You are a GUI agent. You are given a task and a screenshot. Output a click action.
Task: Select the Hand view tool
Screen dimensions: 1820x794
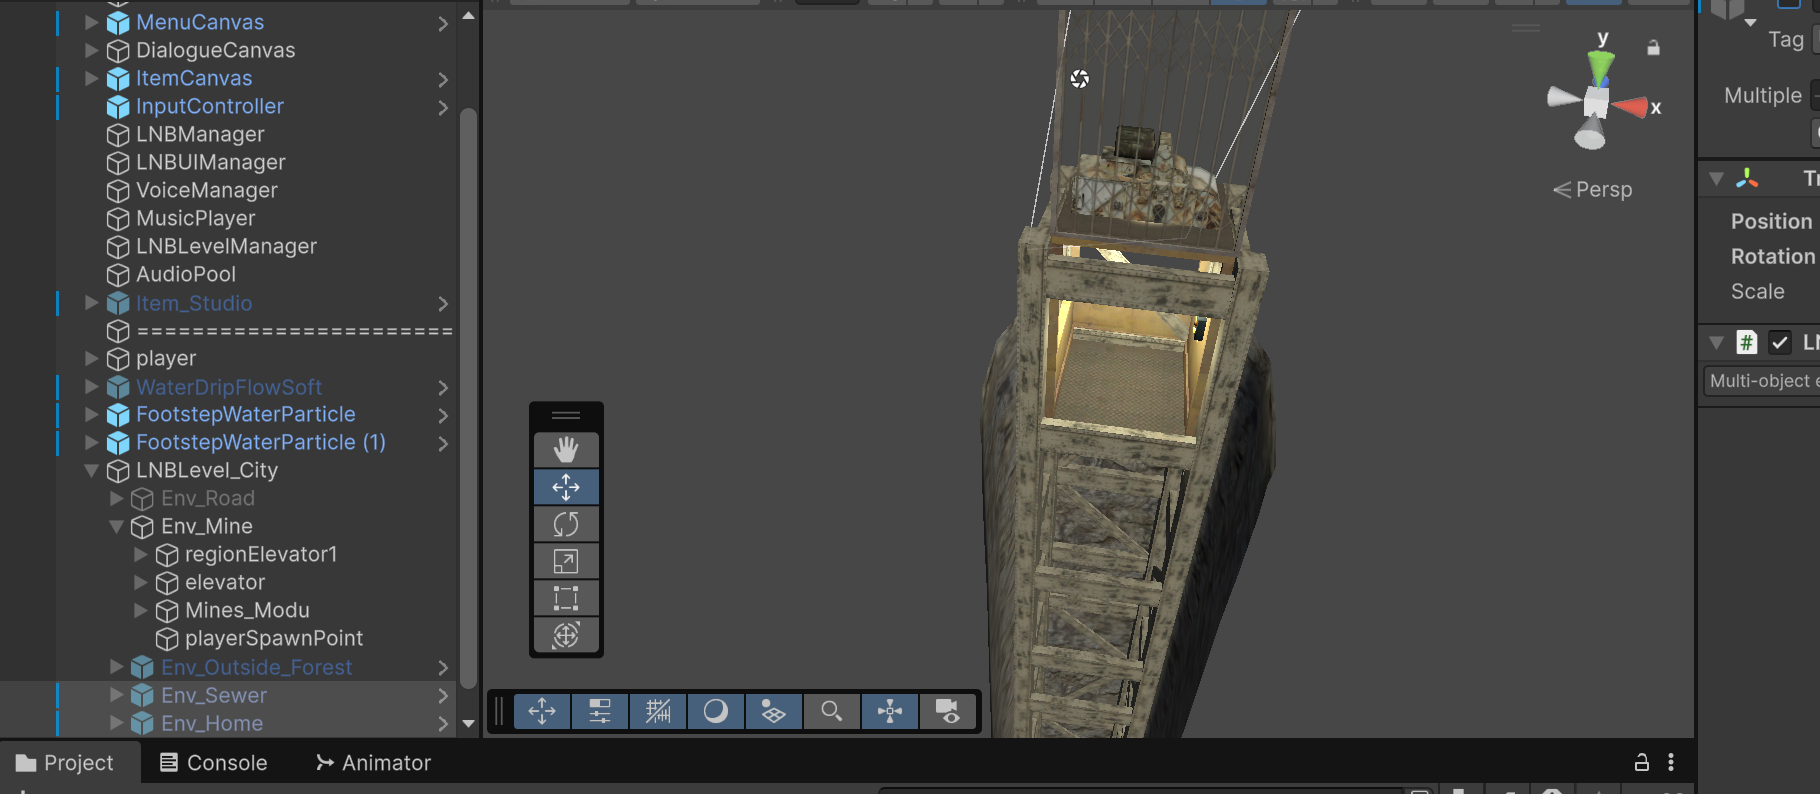tap(566, 450)
